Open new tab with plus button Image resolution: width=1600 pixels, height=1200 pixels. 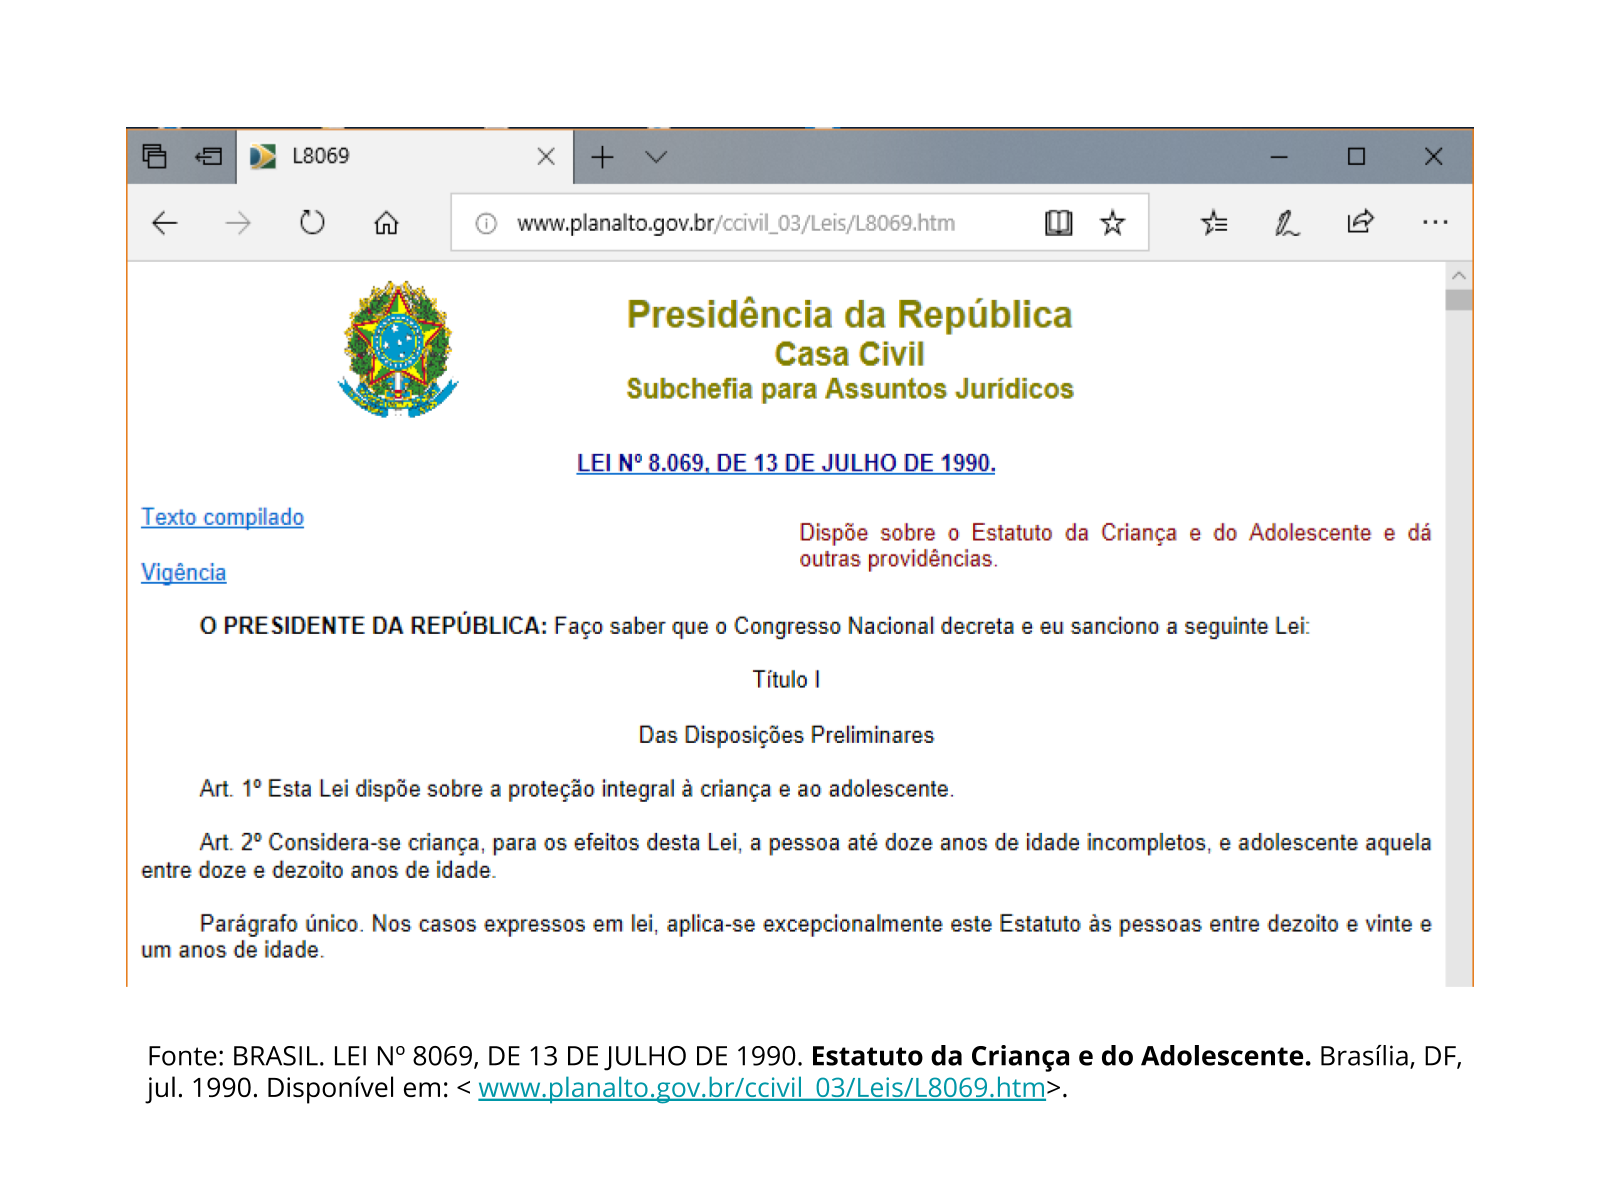click(602, 157)
